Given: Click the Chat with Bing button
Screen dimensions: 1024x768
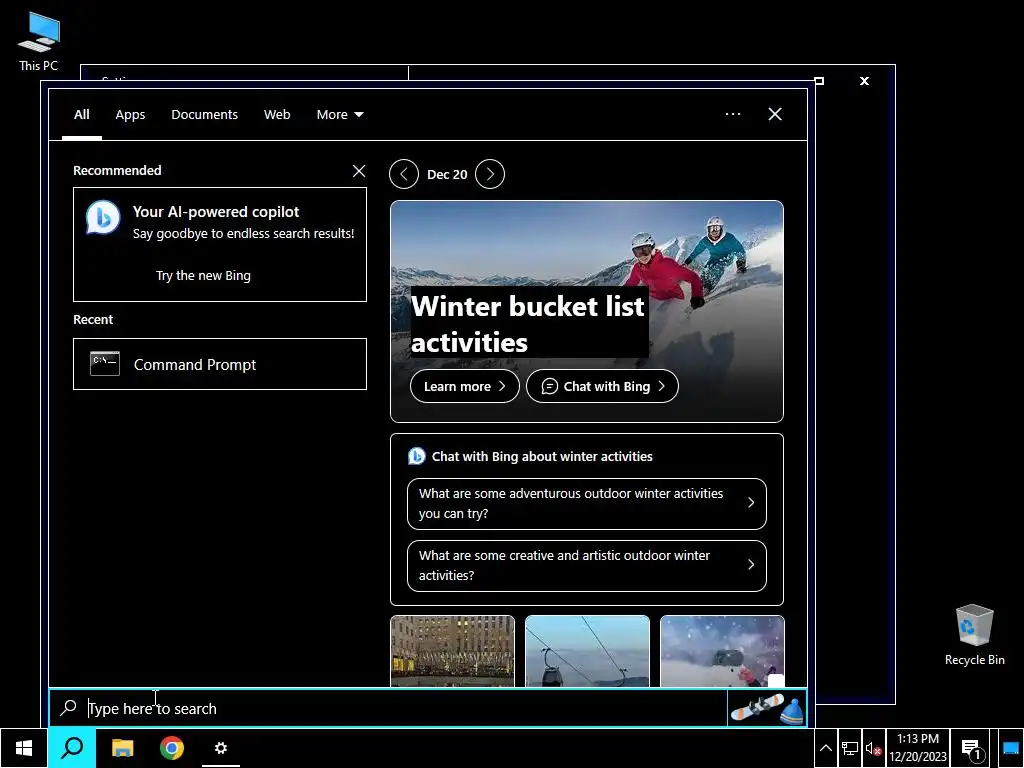Looking at the screenshot, I should pyautogui.click(x=602, y=387).
